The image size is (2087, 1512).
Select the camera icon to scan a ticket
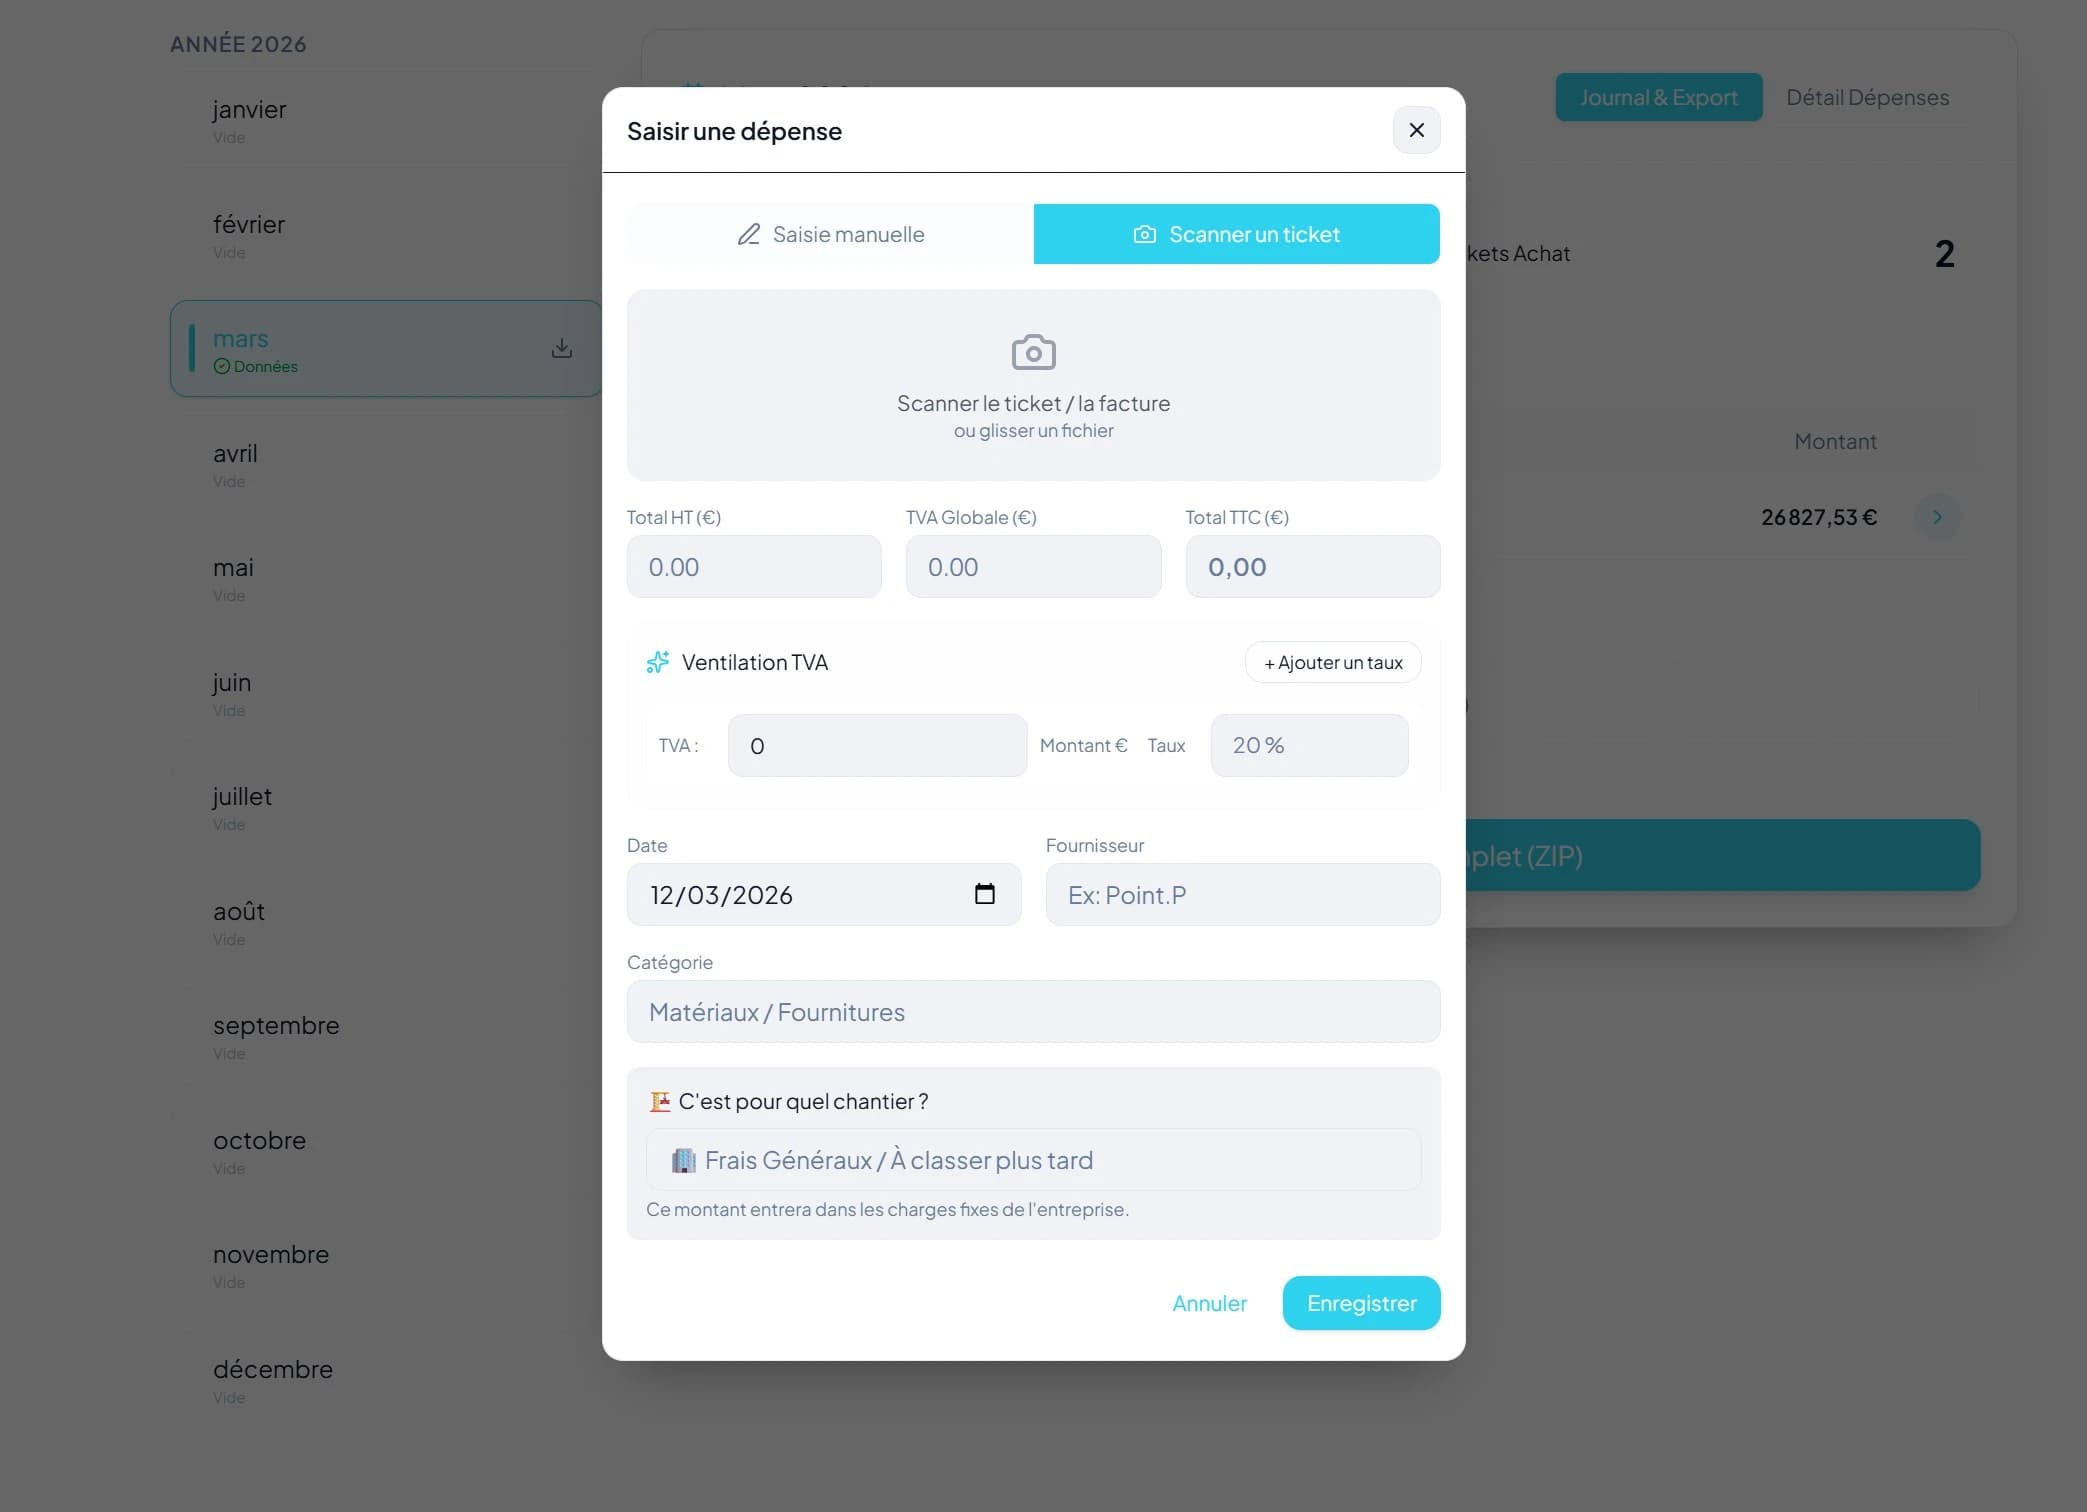point(1034,351)
